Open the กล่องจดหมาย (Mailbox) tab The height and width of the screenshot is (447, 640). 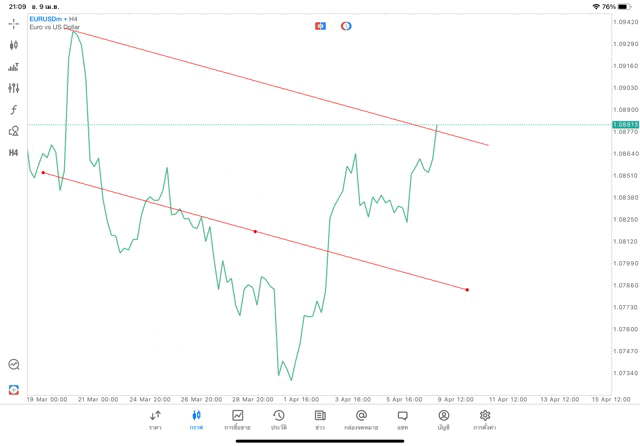360,419
